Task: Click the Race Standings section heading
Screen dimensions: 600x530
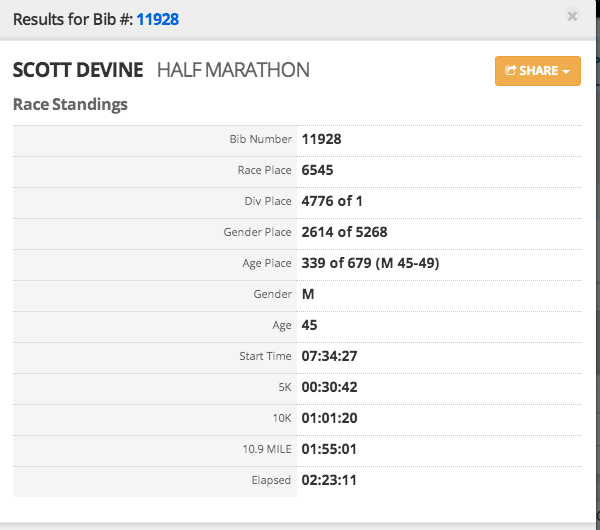Action: click(x=70, y=104)
